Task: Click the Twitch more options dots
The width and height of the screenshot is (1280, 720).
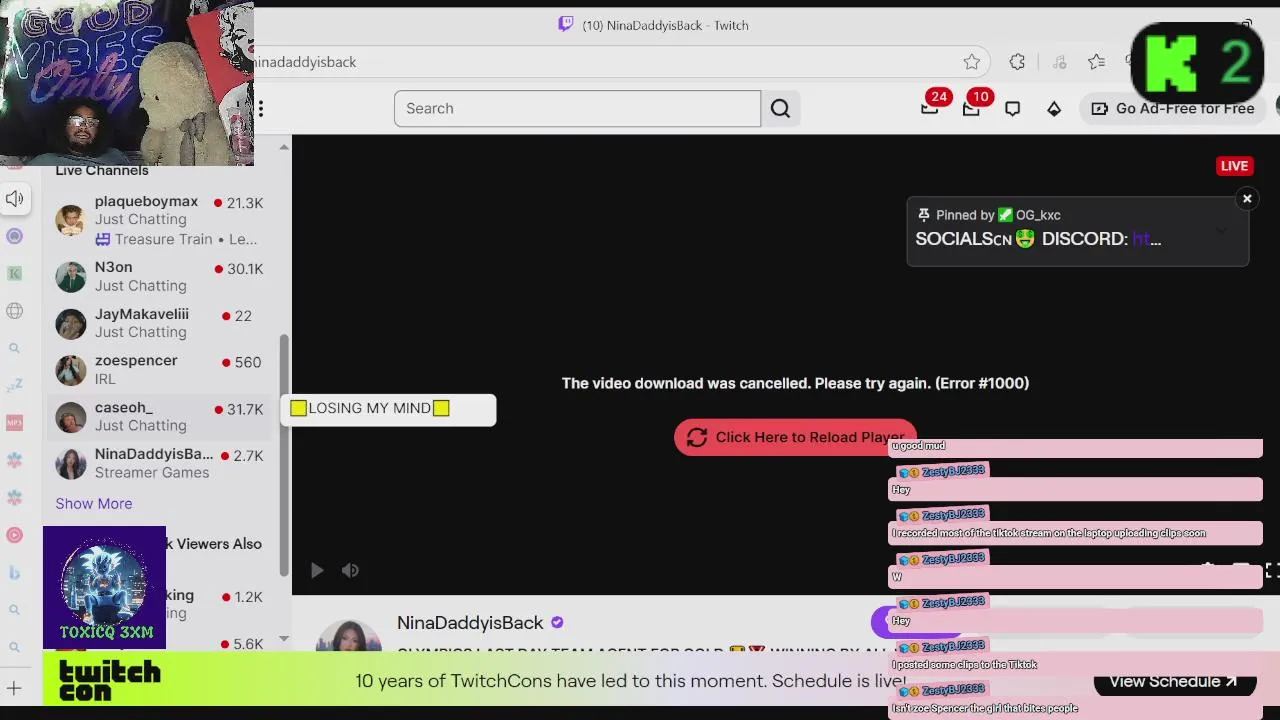Action: pos(260,108)
